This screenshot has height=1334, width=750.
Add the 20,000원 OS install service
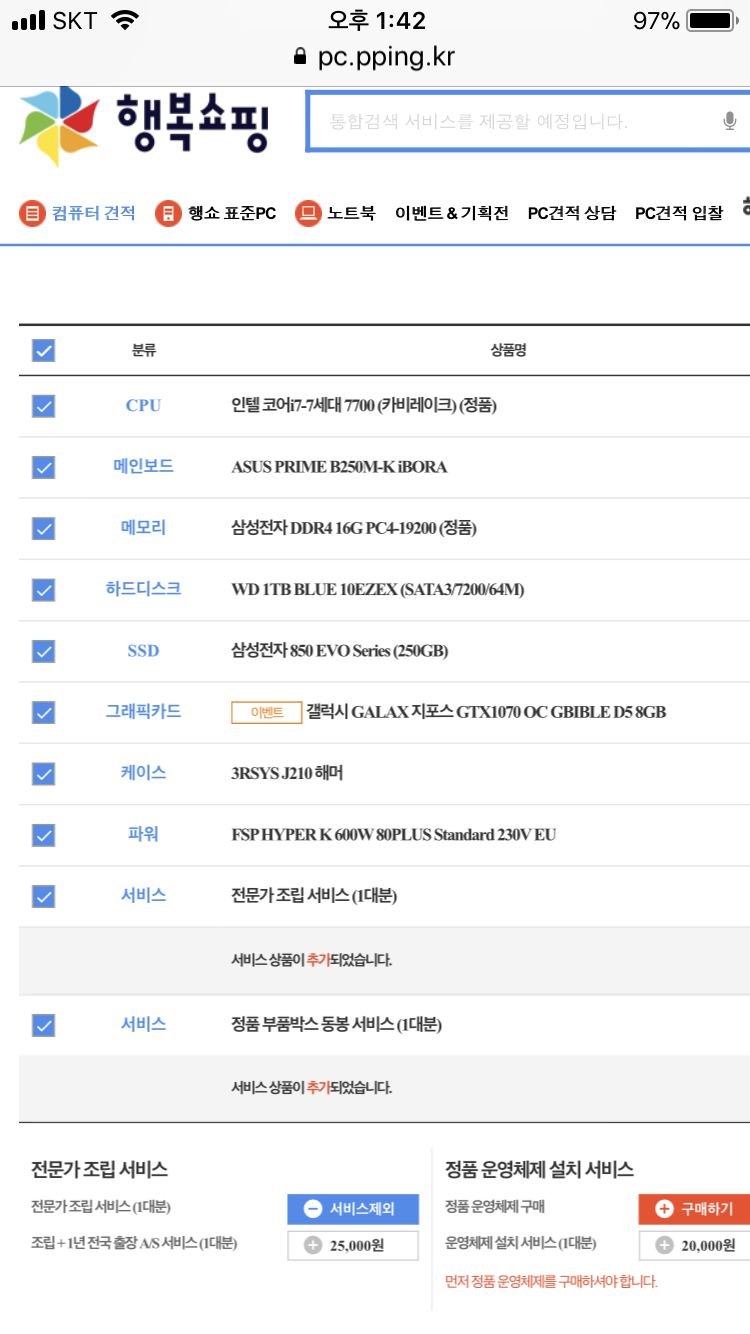[694, 1246]
